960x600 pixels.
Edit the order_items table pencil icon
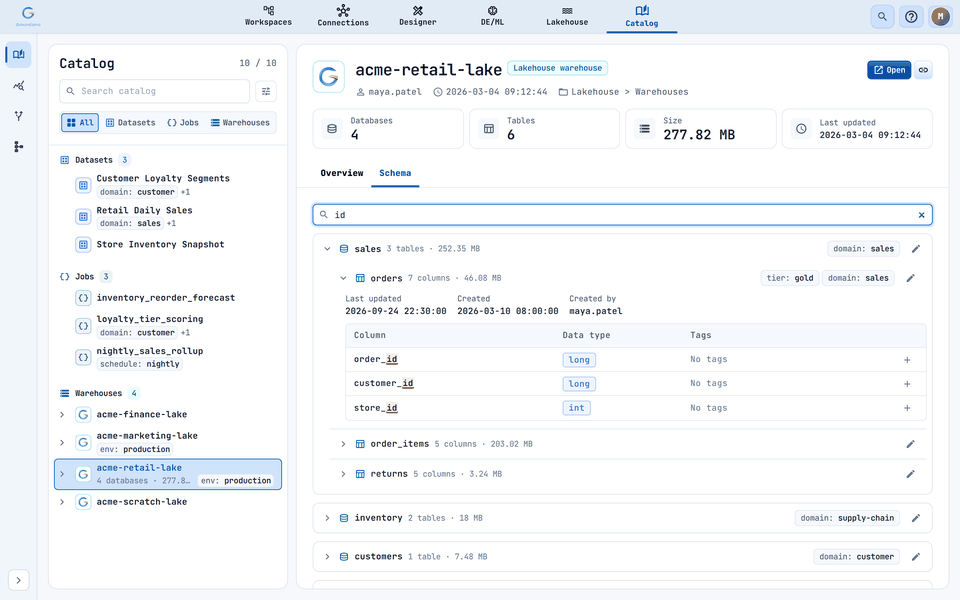(910, 444)
